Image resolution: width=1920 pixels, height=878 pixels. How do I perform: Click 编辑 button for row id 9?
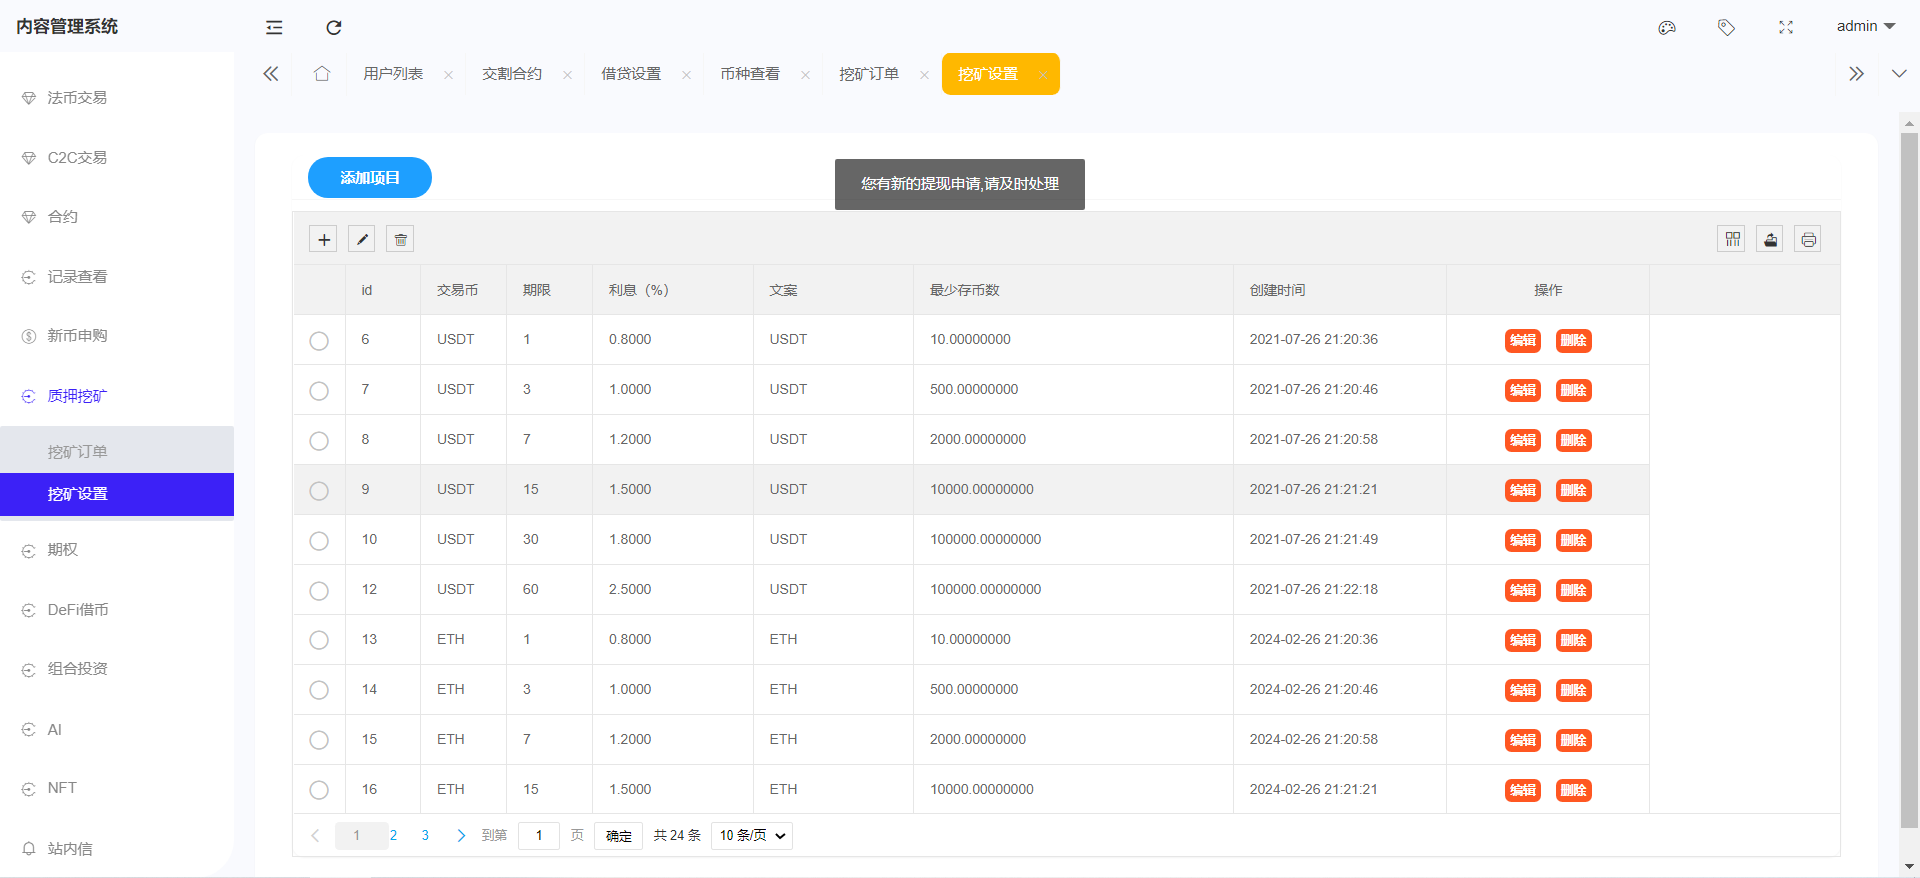[1522, 490]
